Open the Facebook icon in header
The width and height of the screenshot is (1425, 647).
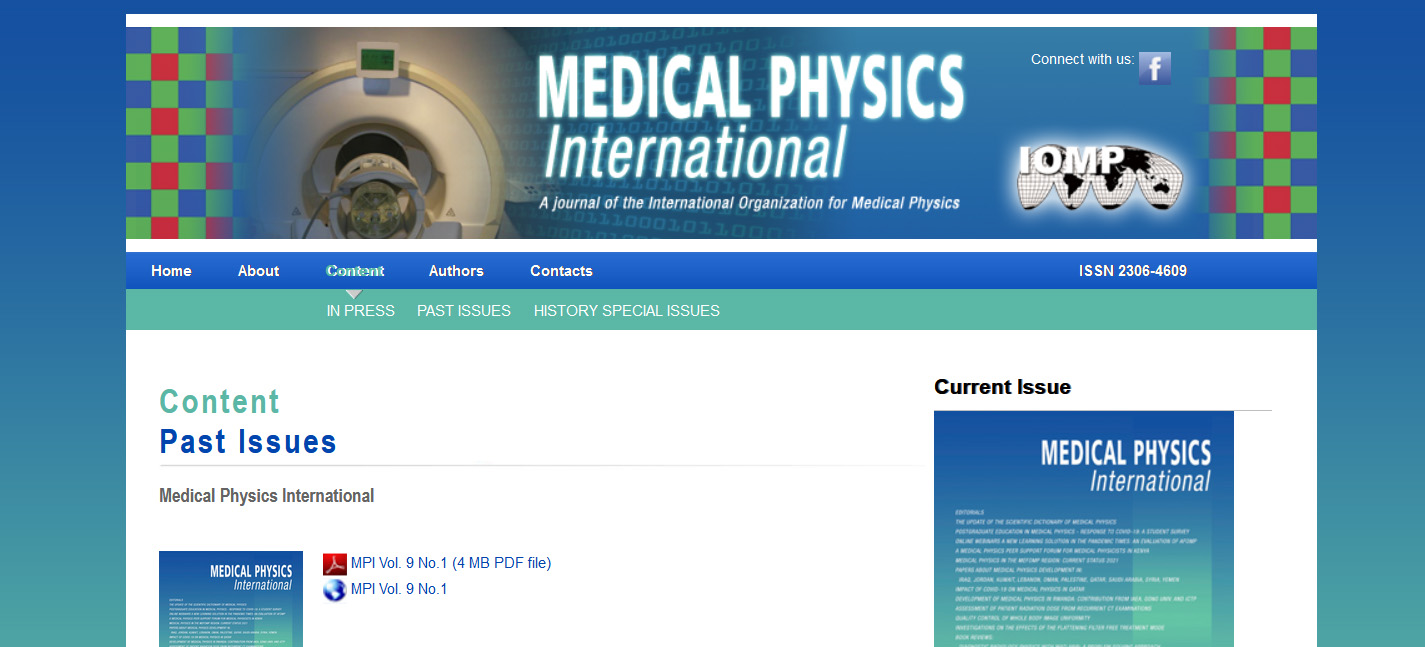pos(1154,68)
